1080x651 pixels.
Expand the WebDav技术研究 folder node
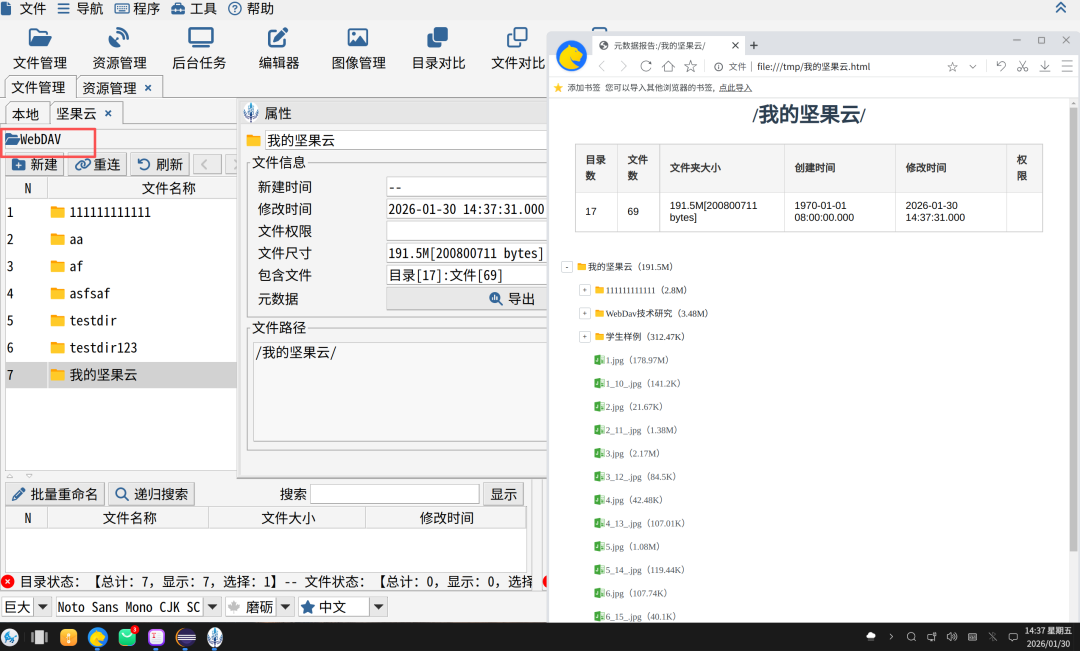tap(585, 313)
